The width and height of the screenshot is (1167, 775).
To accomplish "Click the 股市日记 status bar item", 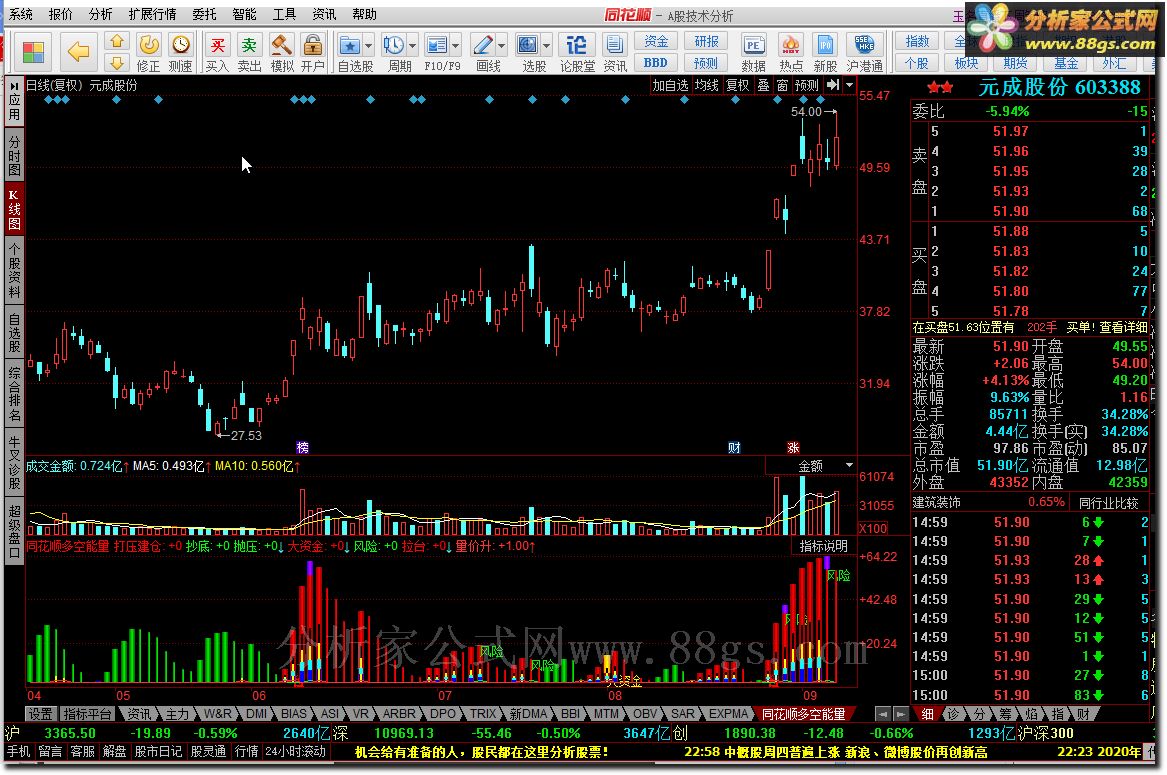I will click(x=159, y=751).
